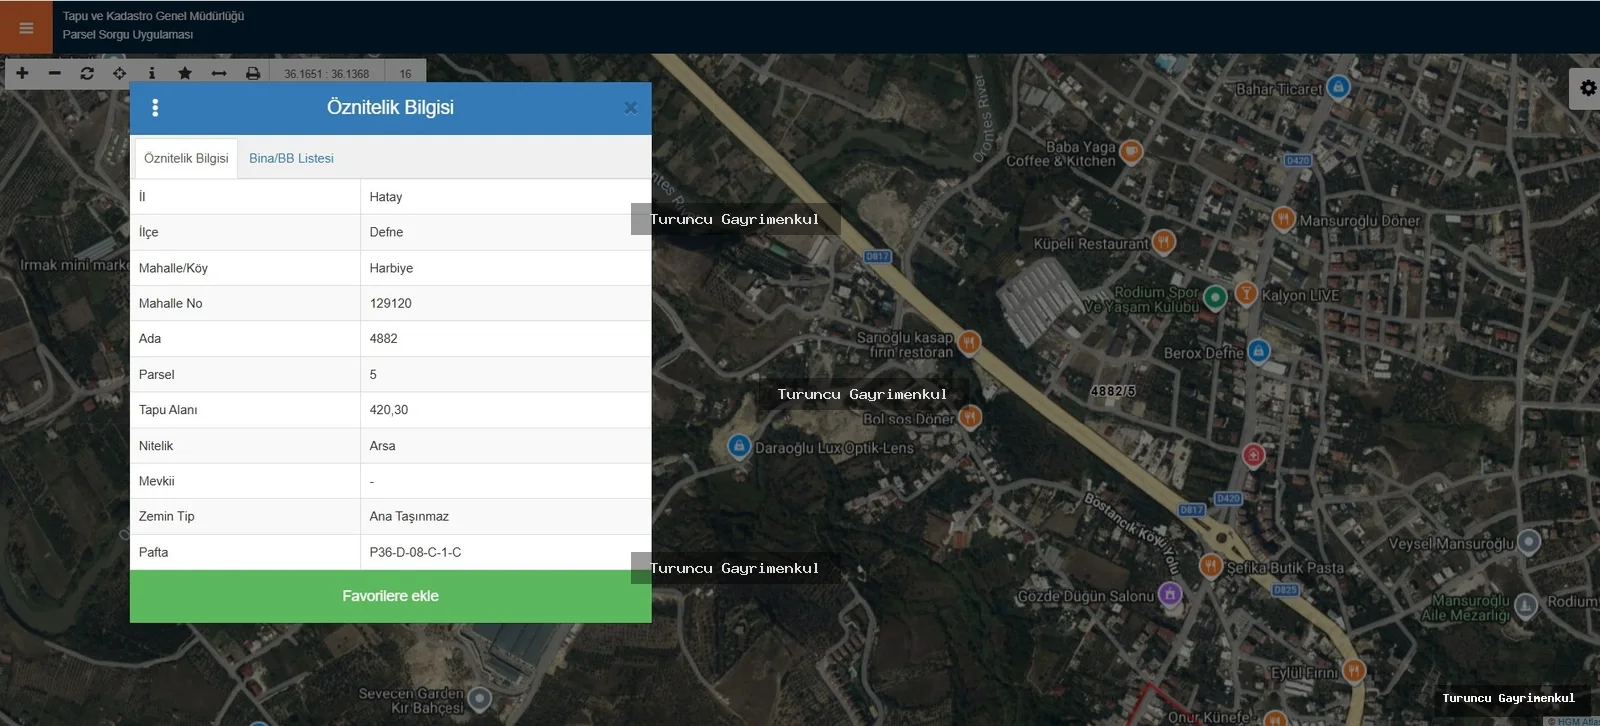Select the info query tool
The image size is (1600, 726).
(151, 73)
